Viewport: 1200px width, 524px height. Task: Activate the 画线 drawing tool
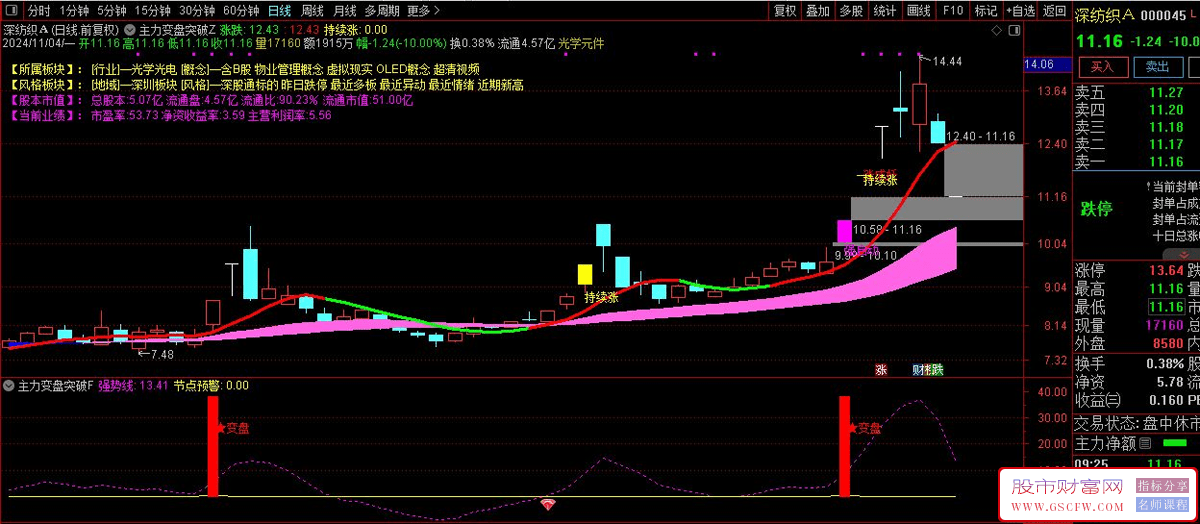pos(917,11)
